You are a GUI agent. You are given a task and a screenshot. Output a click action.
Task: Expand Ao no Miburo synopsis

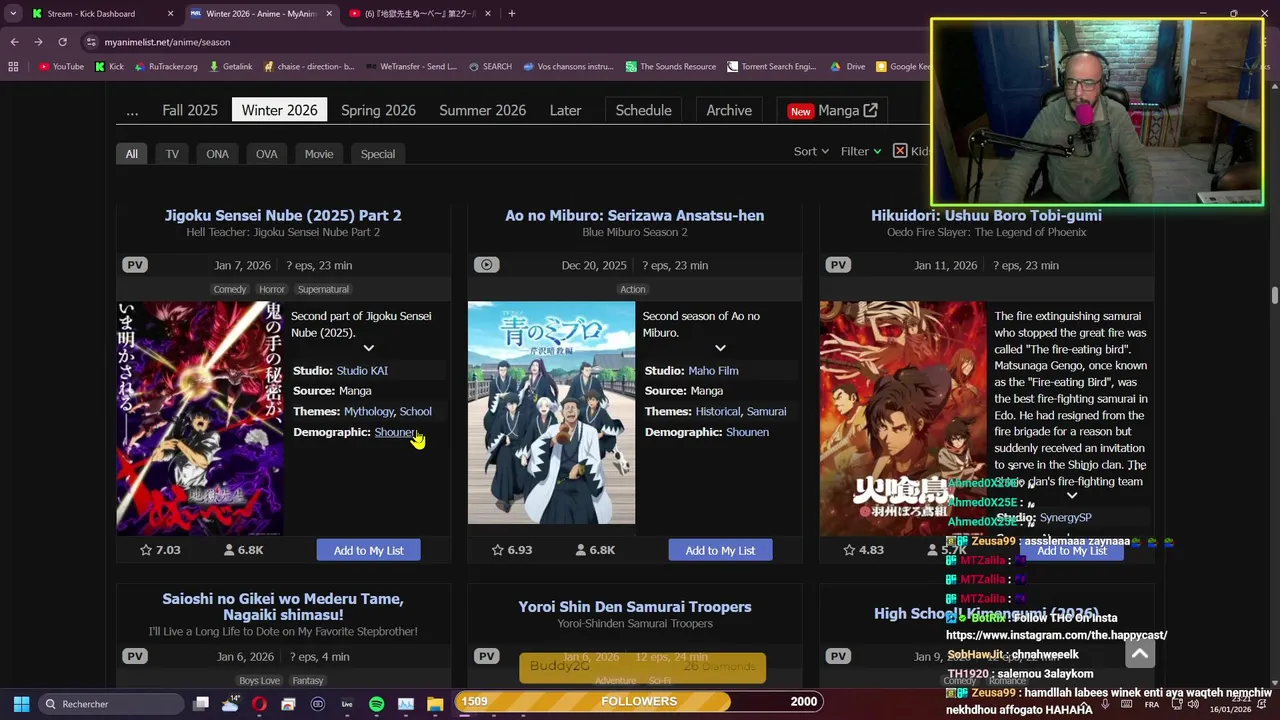720,348
